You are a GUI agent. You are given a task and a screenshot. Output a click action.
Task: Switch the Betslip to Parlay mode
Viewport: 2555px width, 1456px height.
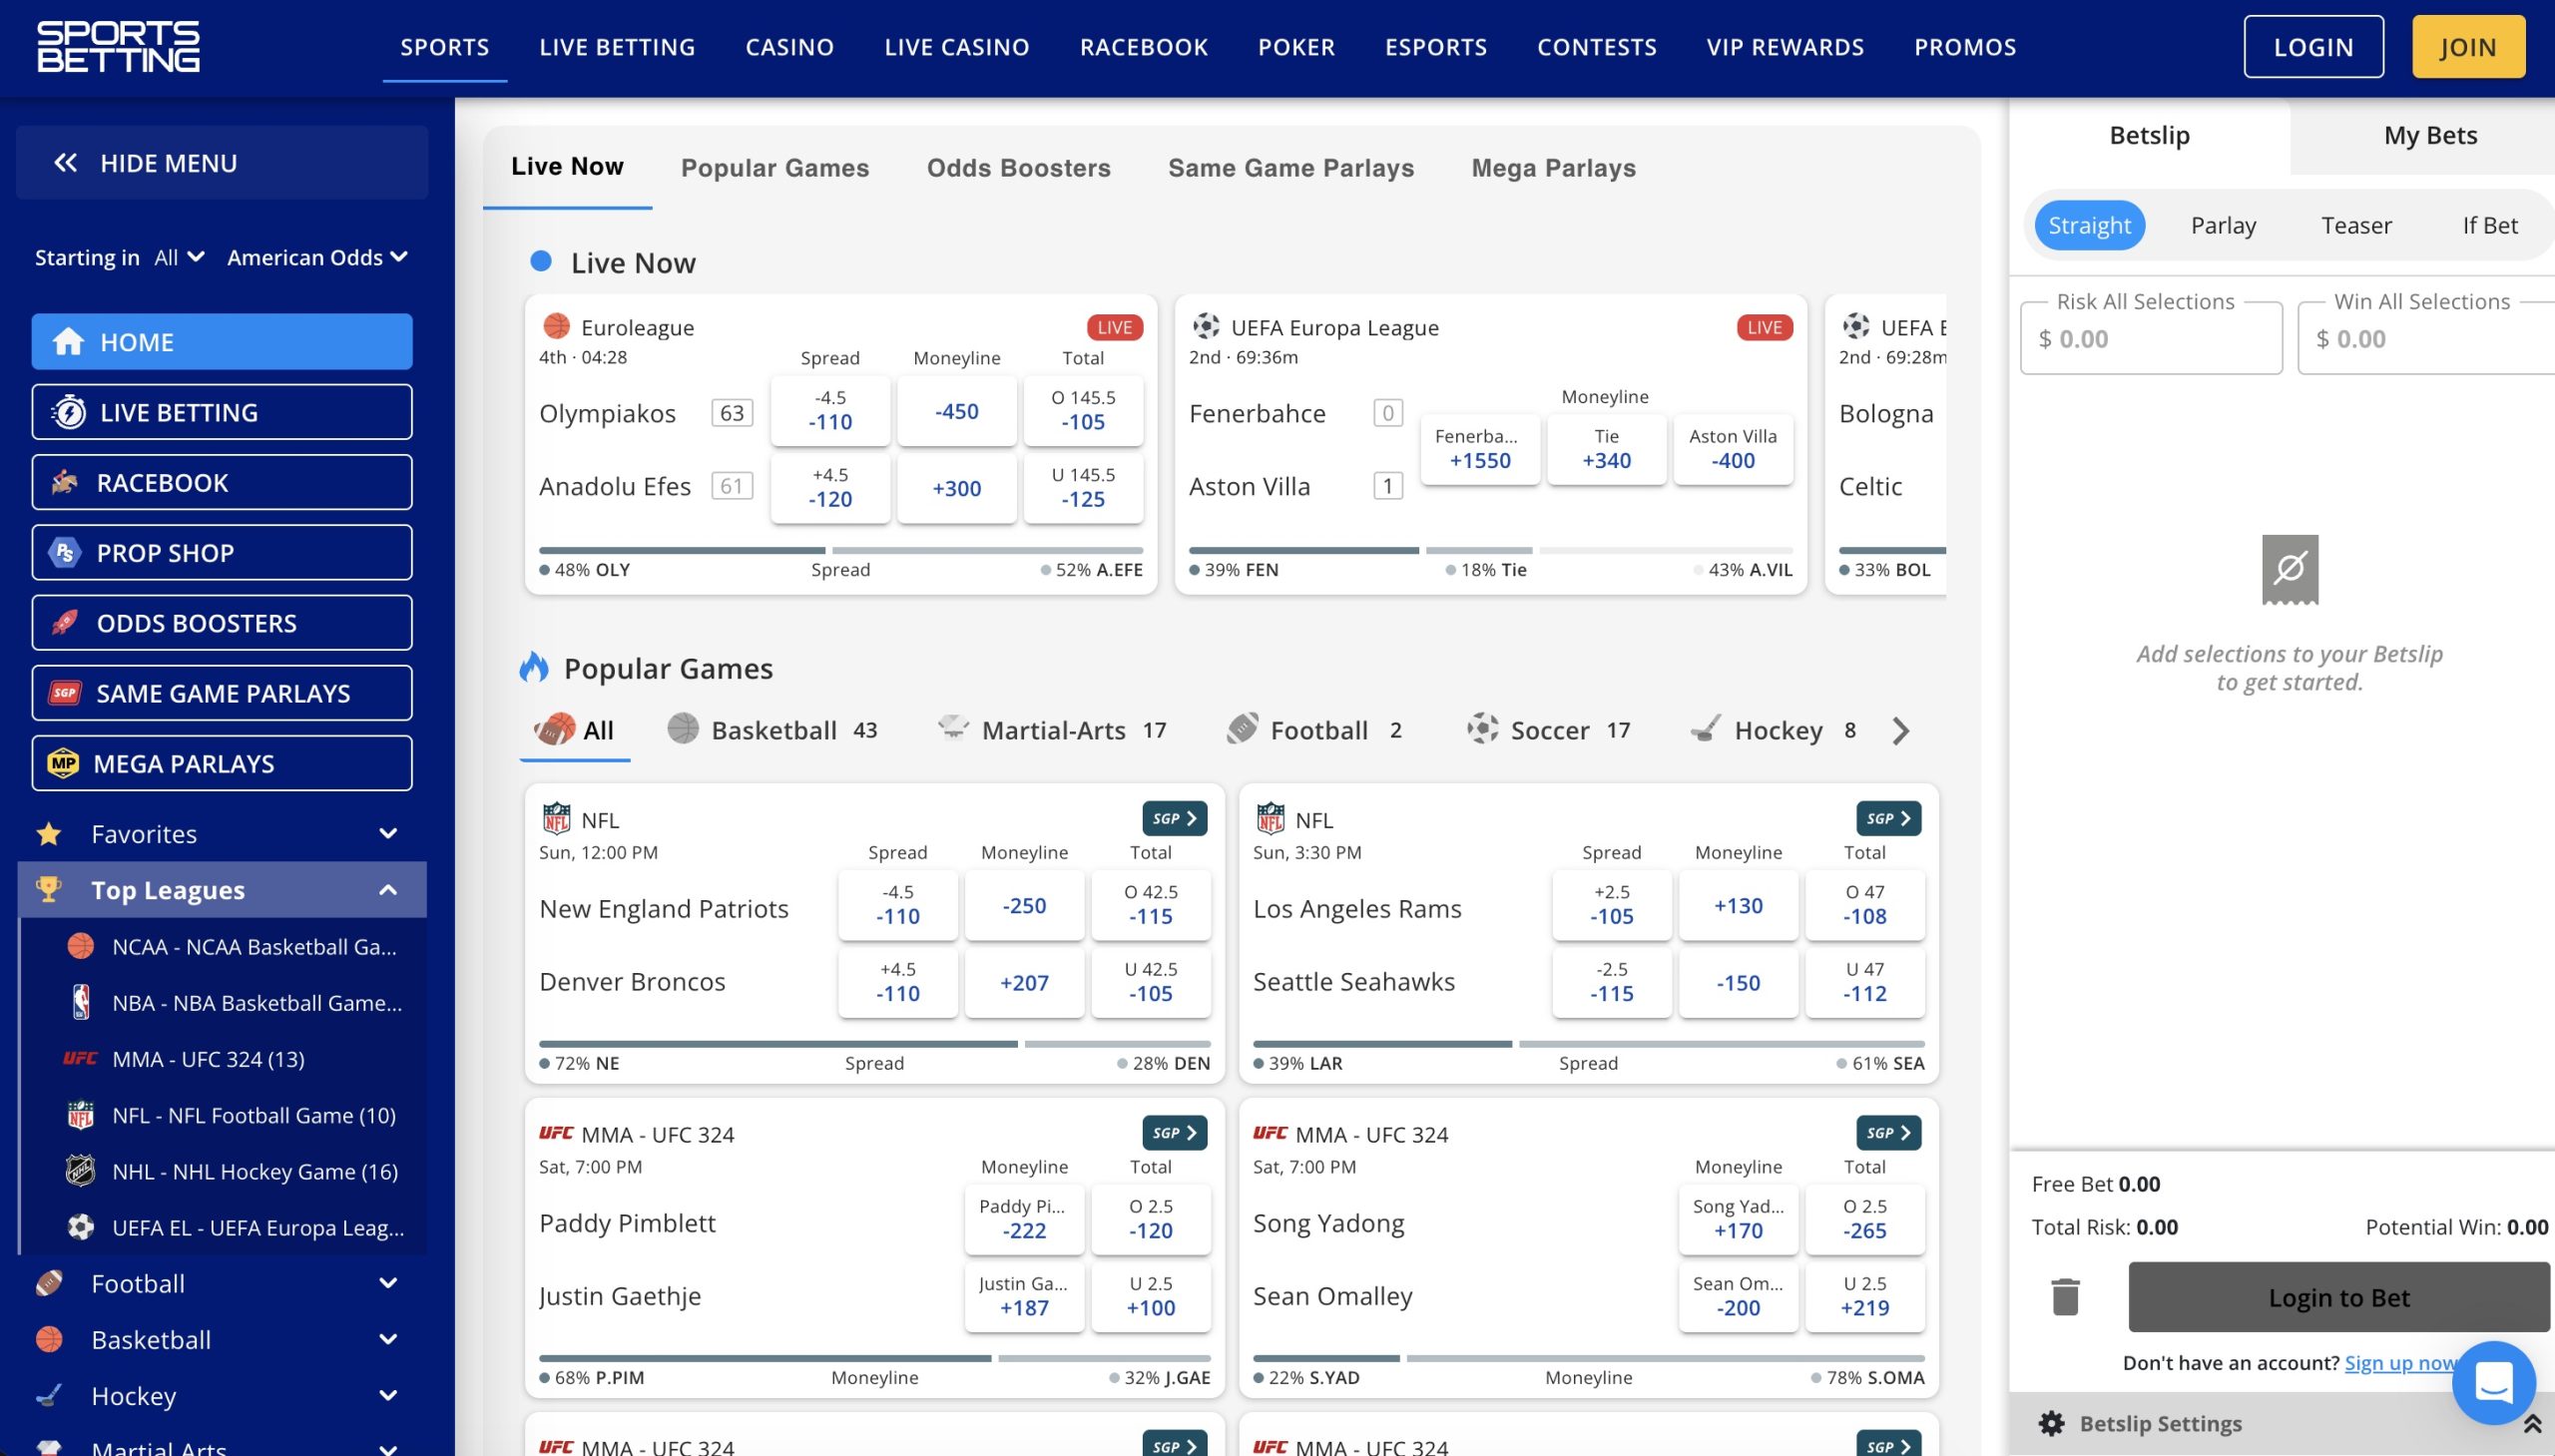tap(2222, 225)
